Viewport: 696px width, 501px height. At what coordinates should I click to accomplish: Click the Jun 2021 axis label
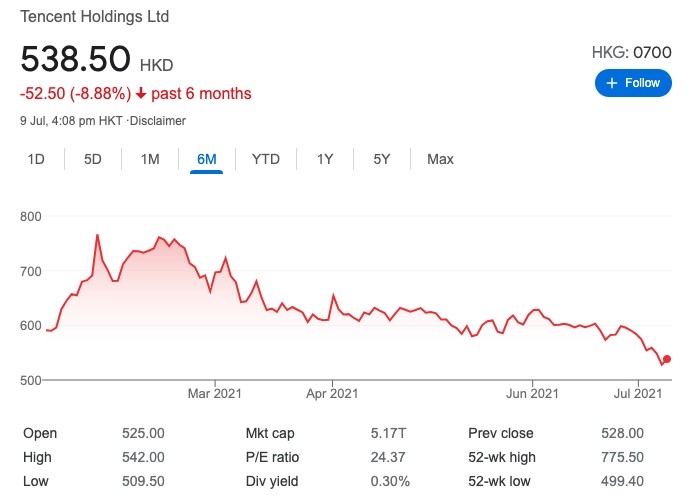[531, 394]
